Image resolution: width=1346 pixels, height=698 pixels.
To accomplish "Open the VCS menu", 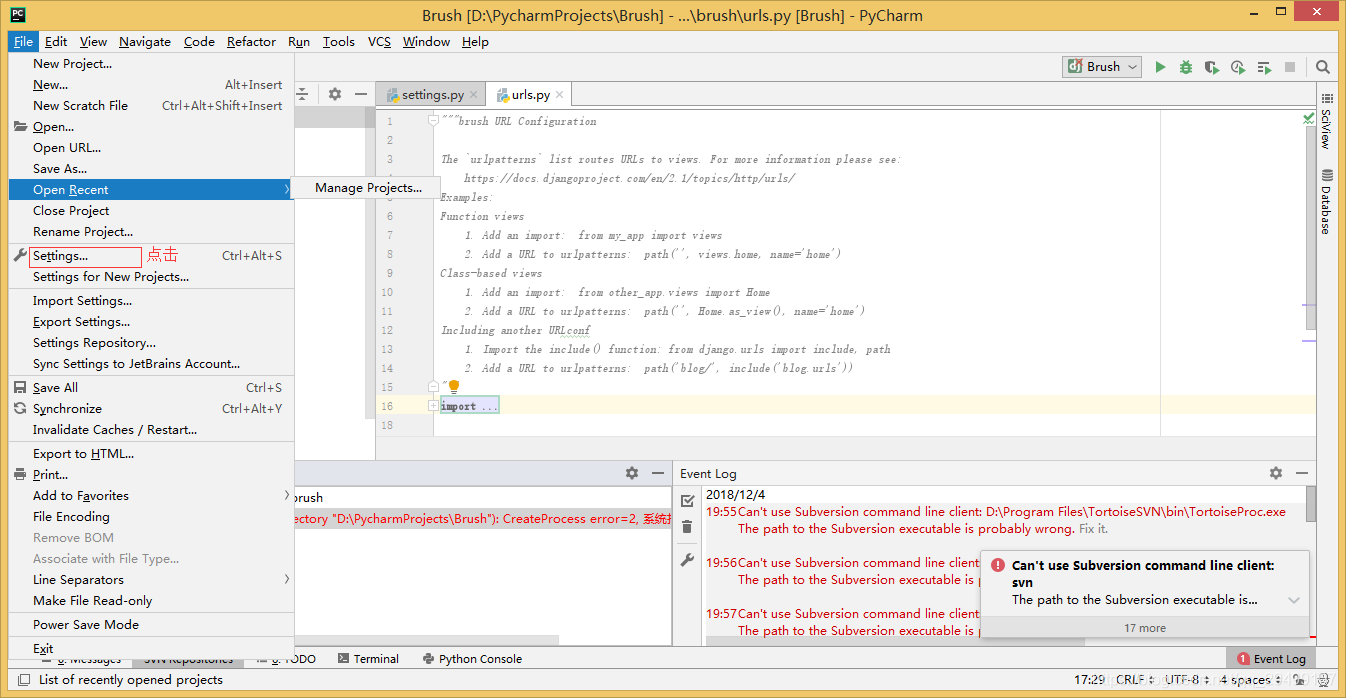I will coord(379,42).
